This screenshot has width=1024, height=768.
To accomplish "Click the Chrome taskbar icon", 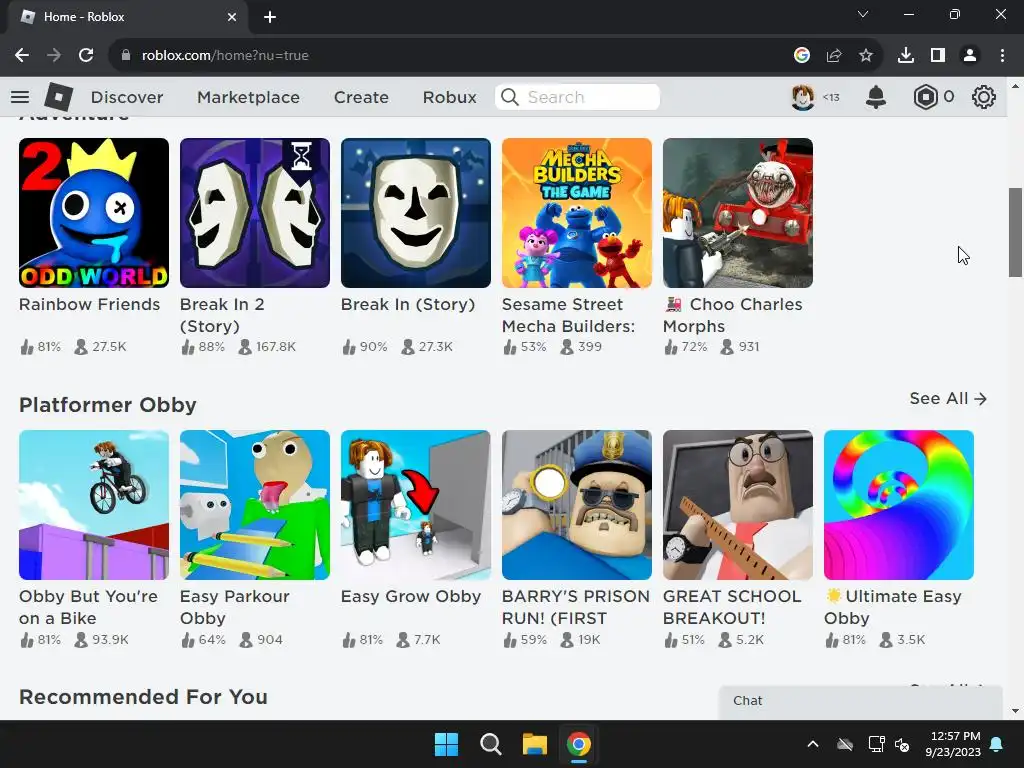I will click(x=579, y=744).
